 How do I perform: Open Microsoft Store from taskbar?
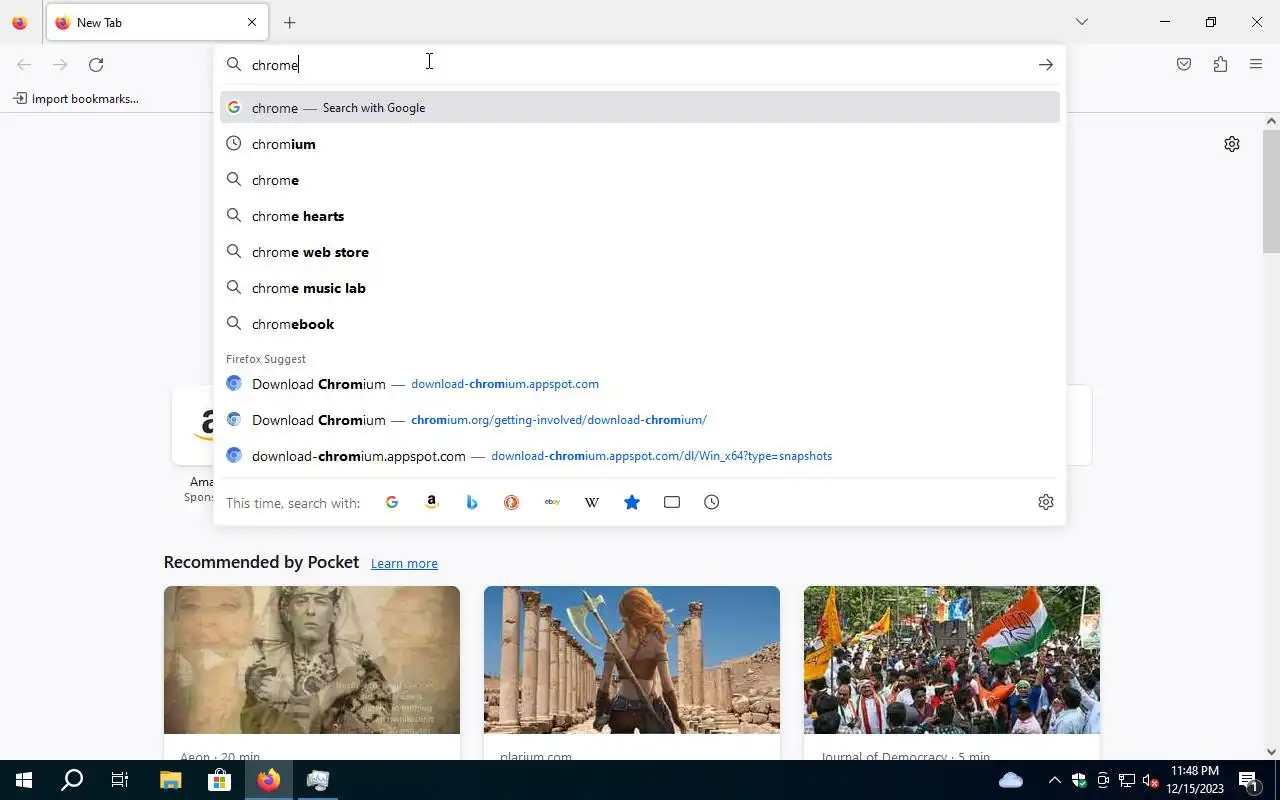pyautogui.click(x=219, y=780)
